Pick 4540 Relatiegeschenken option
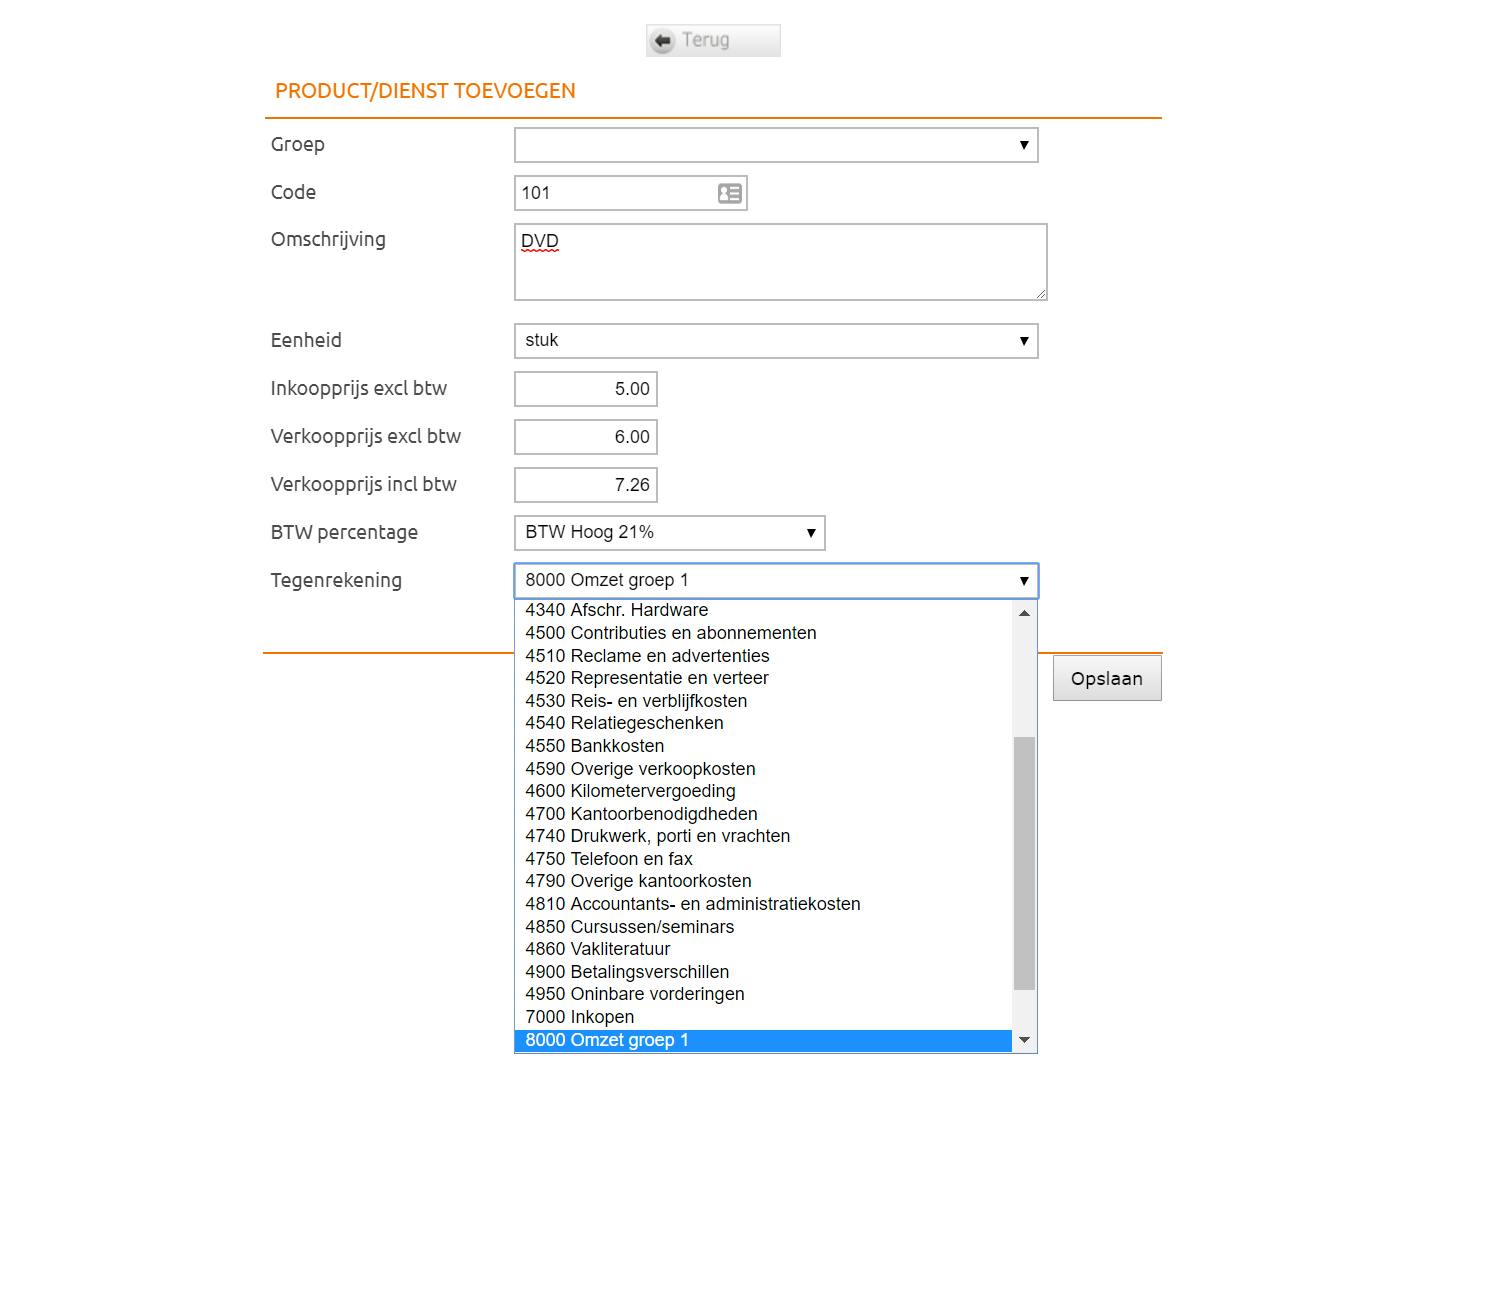This screenshot has width=1492, height=1292. 764,723
